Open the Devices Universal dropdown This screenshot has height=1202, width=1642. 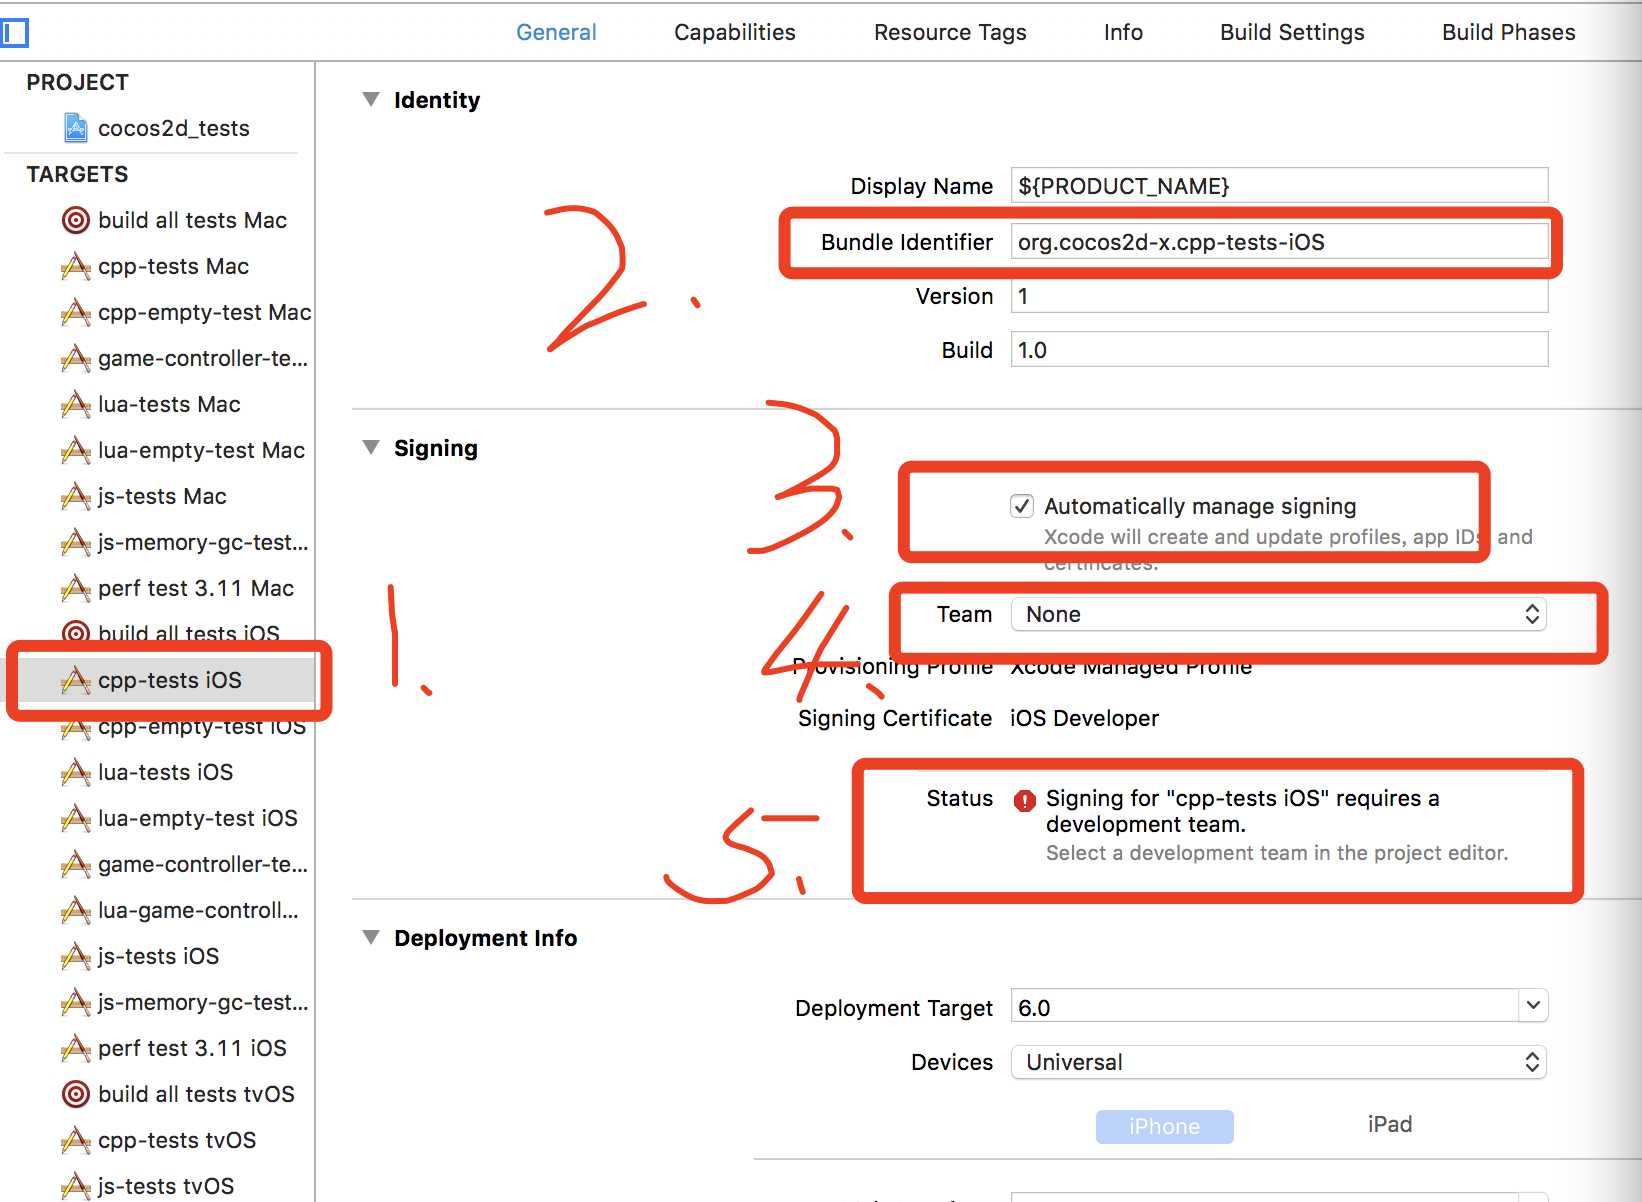(x=1279, y=1062)
